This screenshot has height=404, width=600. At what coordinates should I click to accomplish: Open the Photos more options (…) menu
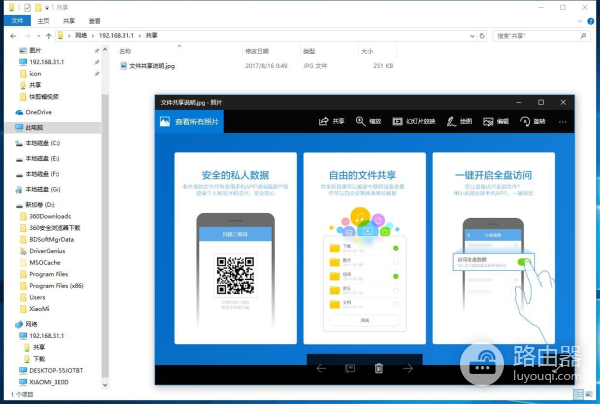pyautogui.click(x=565, y=121)
